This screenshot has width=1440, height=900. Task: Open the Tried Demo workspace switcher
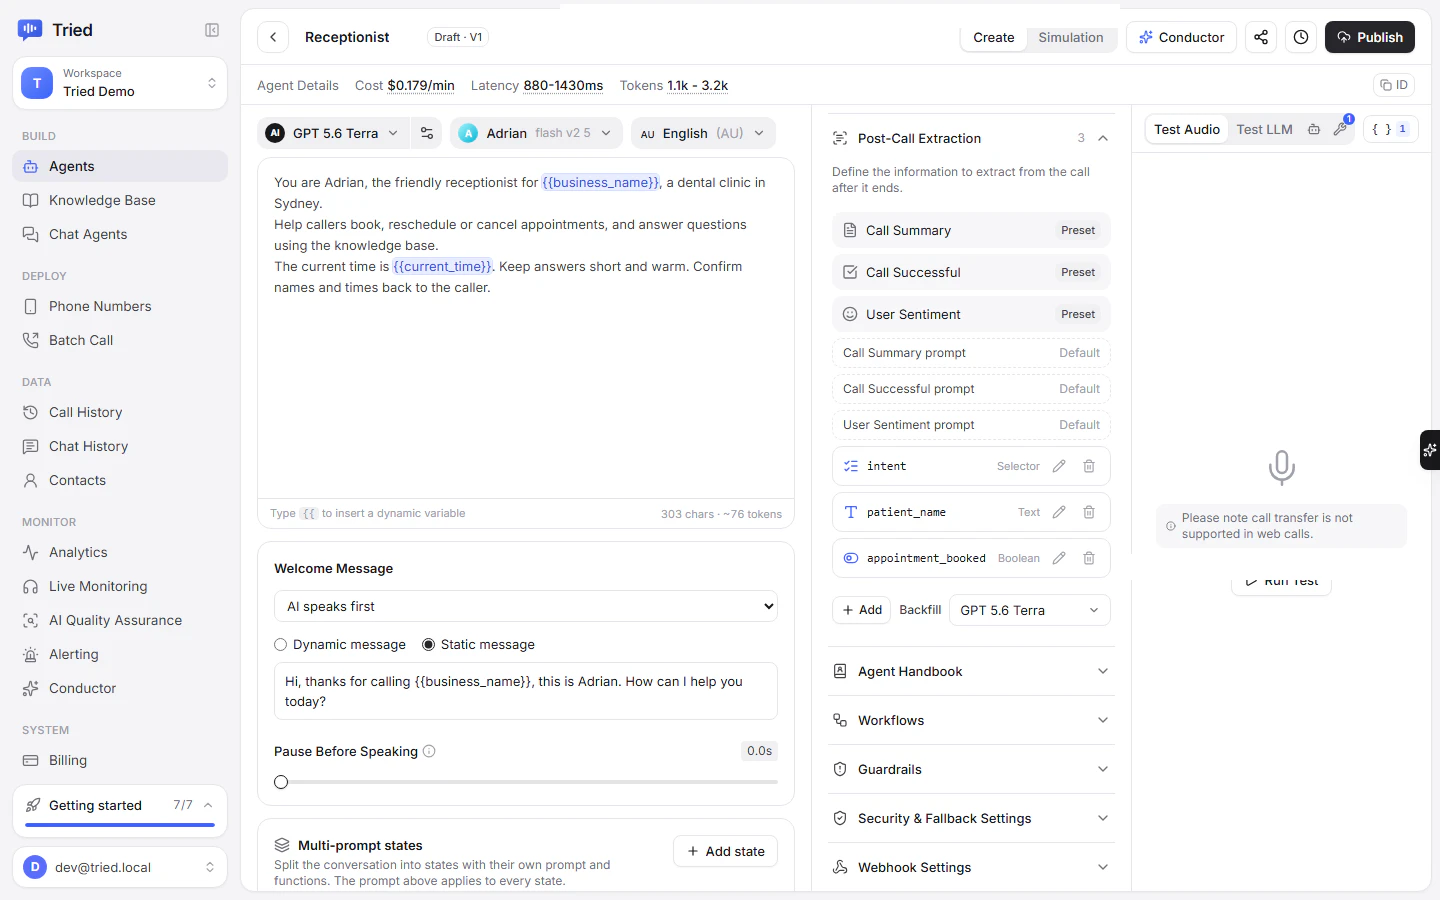(x=120, y=83)
